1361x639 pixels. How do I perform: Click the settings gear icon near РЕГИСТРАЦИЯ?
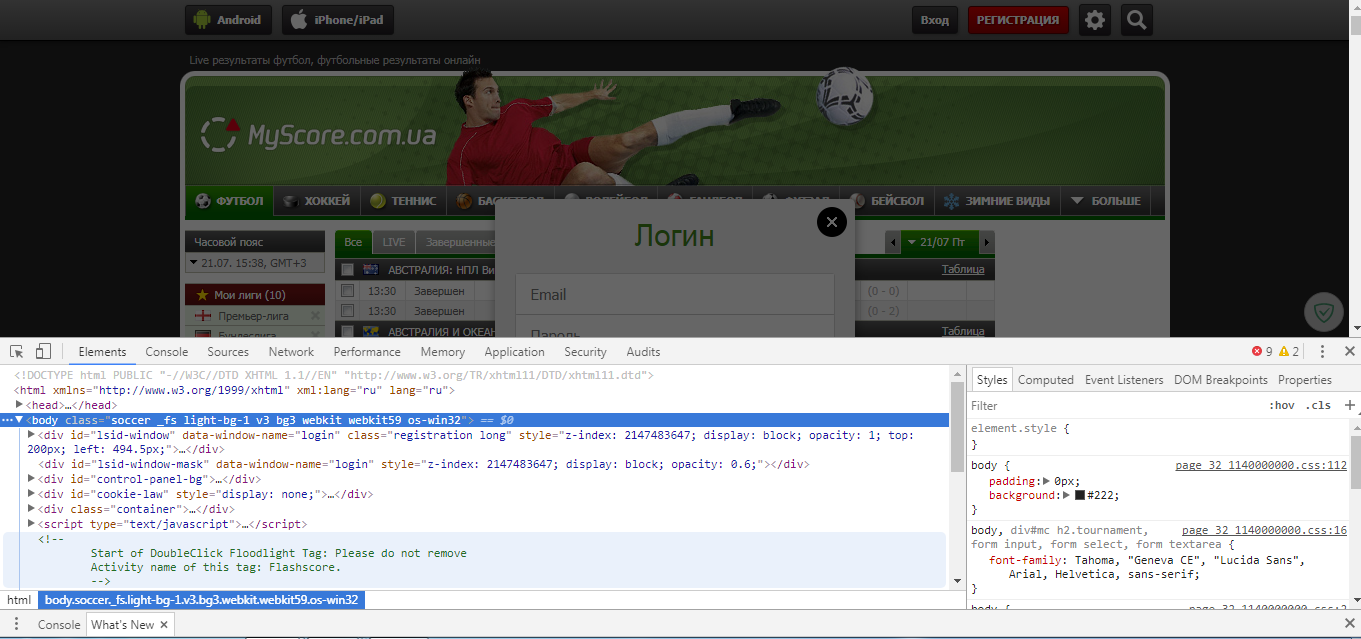point(1094,19)
